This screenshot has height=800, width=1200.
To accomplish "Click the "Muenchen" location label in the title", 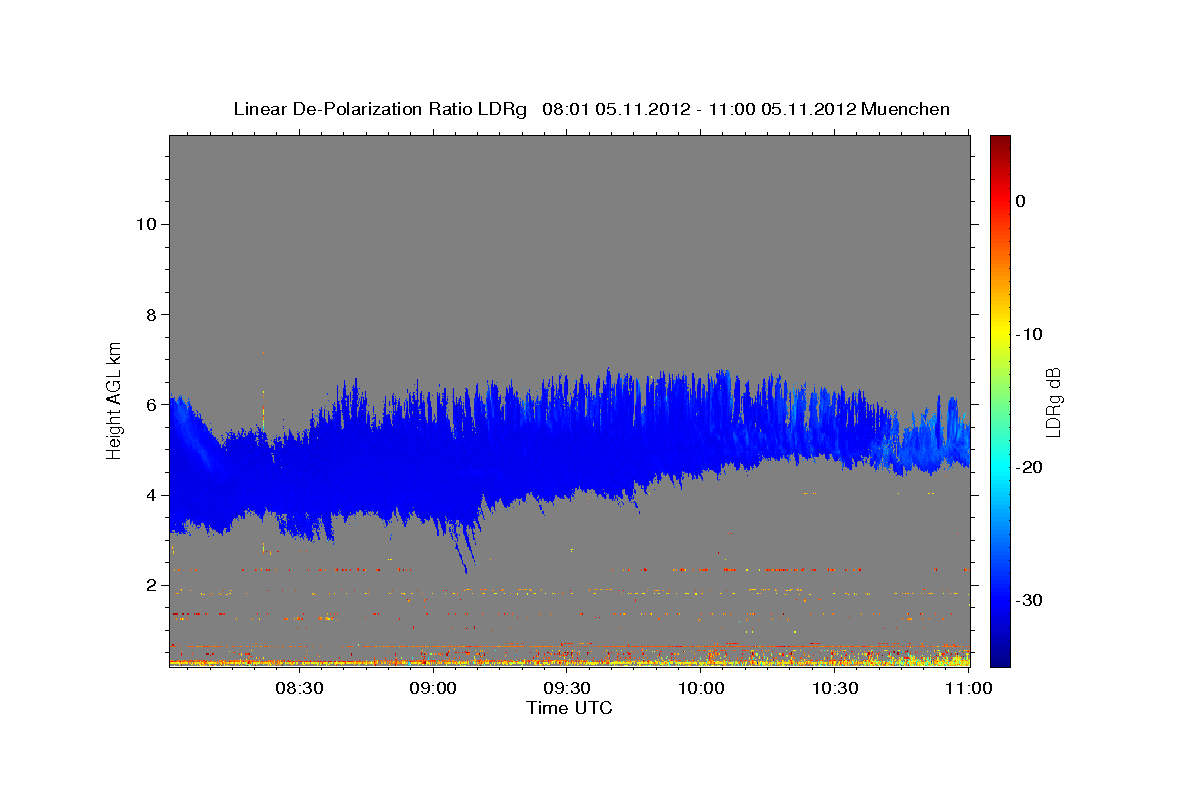I will 906,109.
